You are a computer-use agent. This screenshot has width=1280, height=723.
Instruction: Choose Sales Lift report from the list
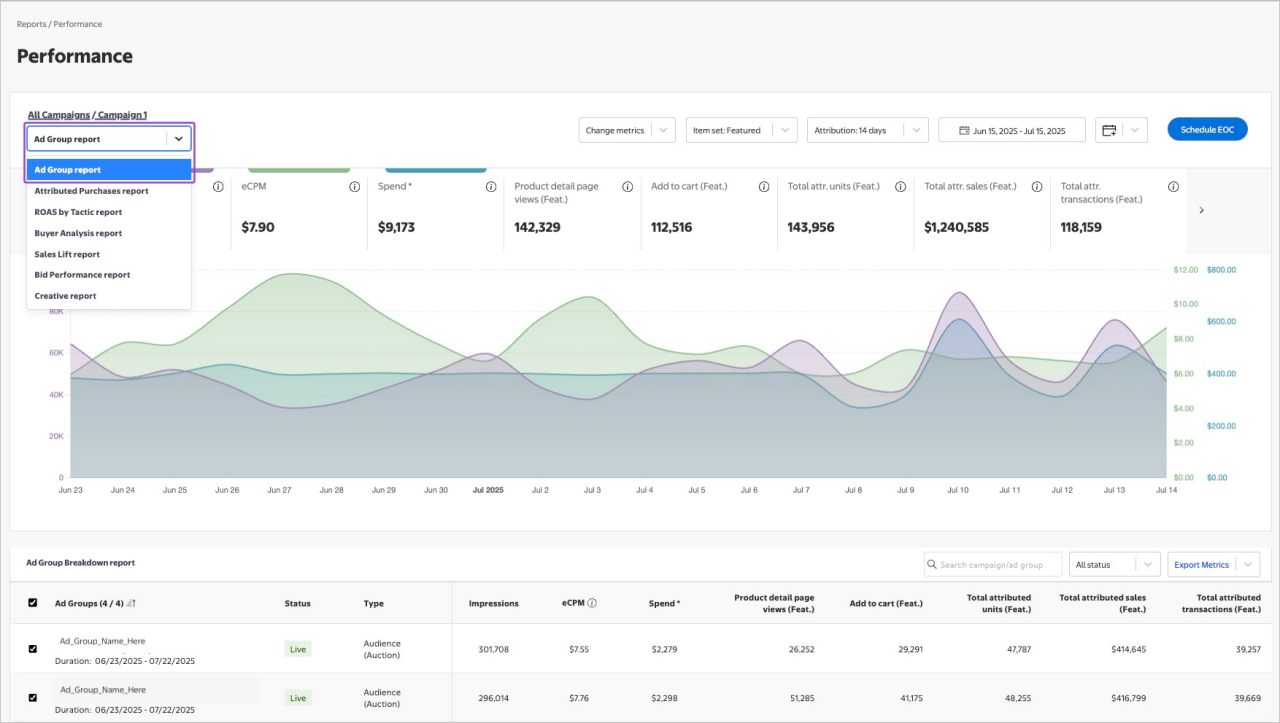67,254
